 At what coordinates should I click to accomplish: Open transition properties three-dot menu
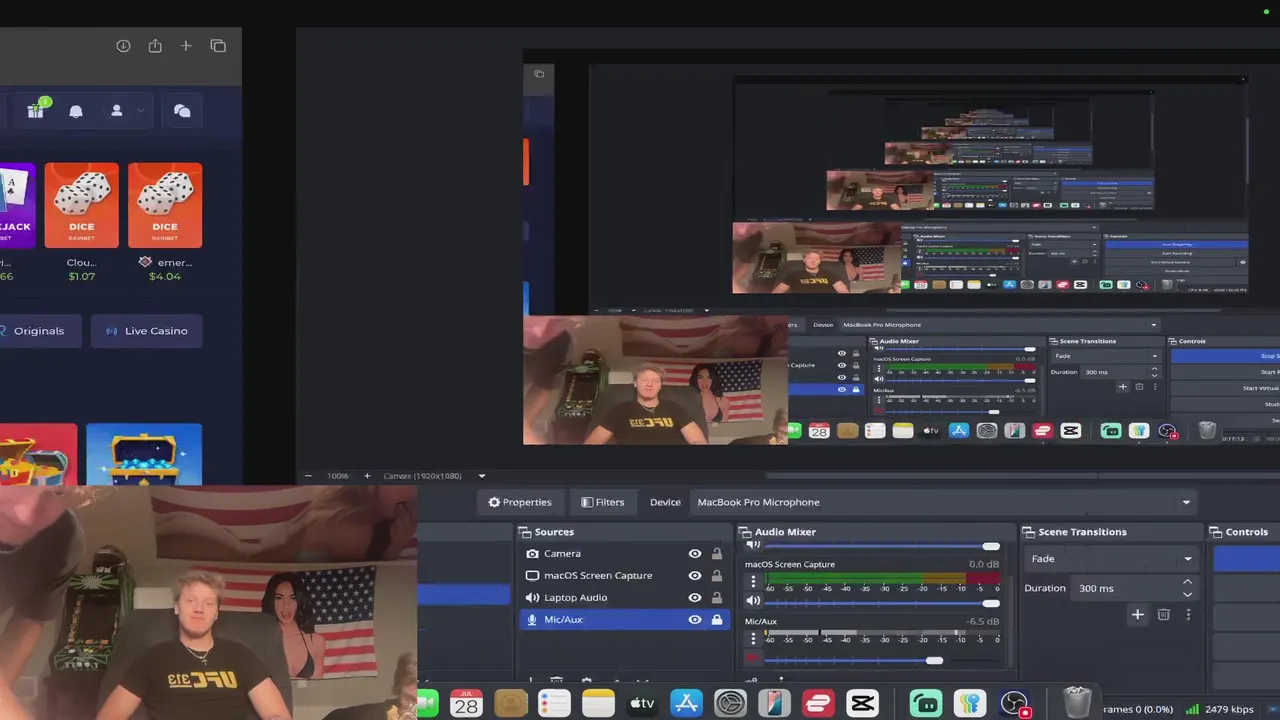[x=1188, y=615]
